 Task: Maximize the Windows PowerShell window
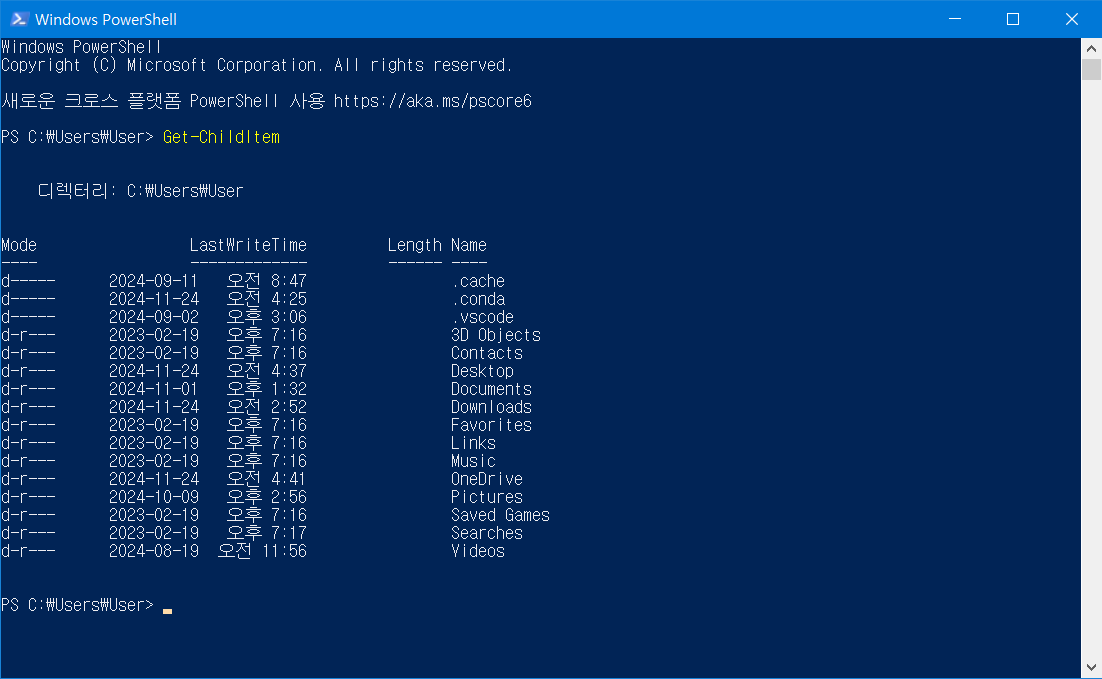[x=1013, y=19]
